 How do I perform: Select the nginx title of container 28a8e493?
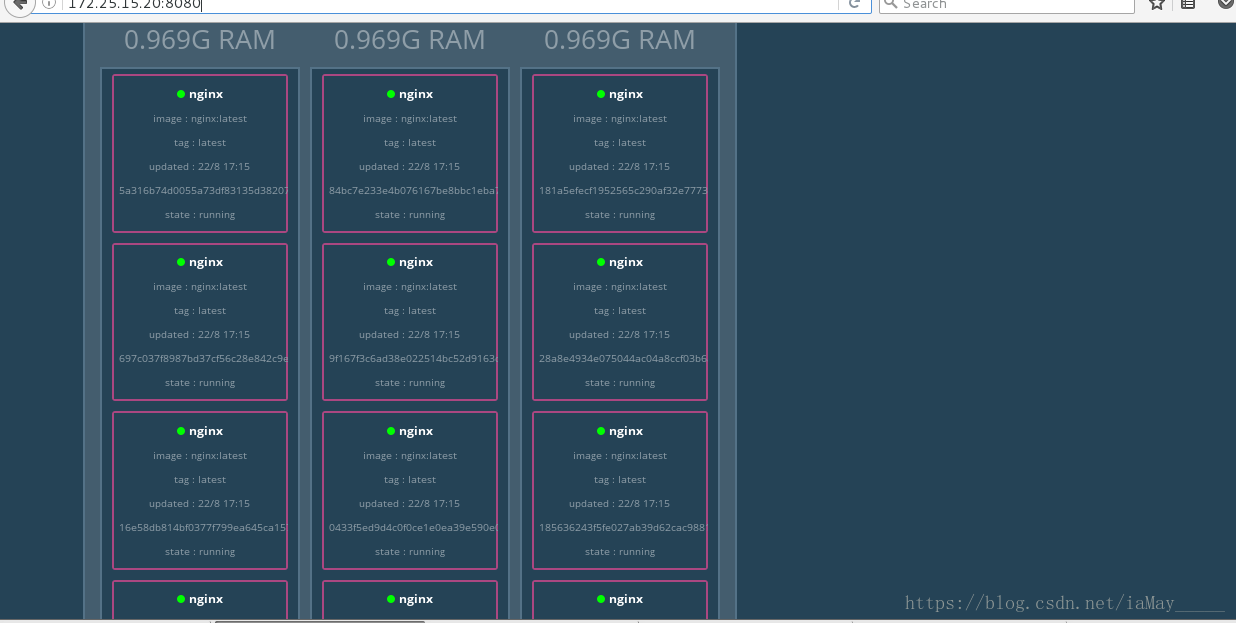click(626, 262)
